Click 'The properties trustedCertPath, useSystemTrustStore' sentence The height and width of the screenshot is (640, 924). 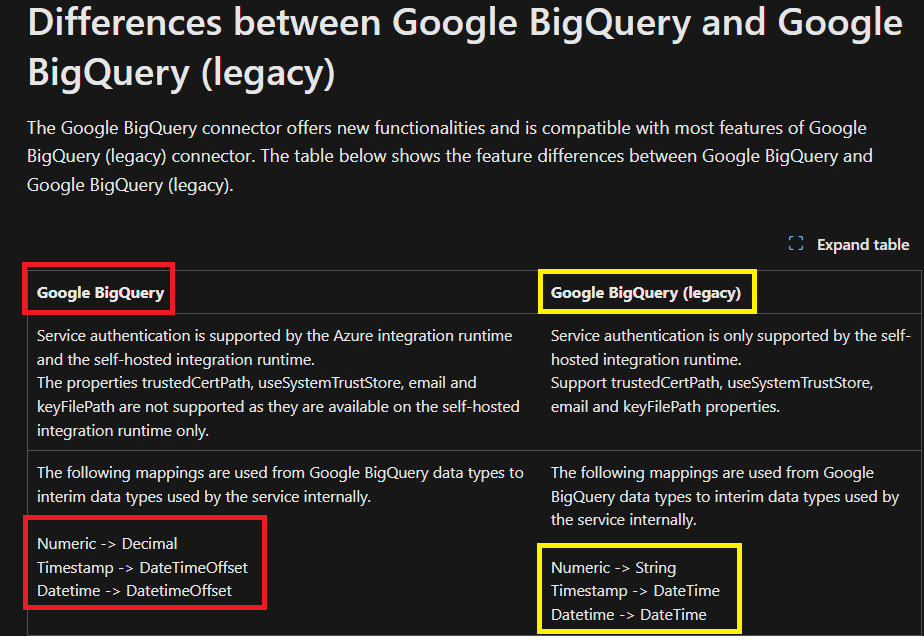click(x=278, y=407)
